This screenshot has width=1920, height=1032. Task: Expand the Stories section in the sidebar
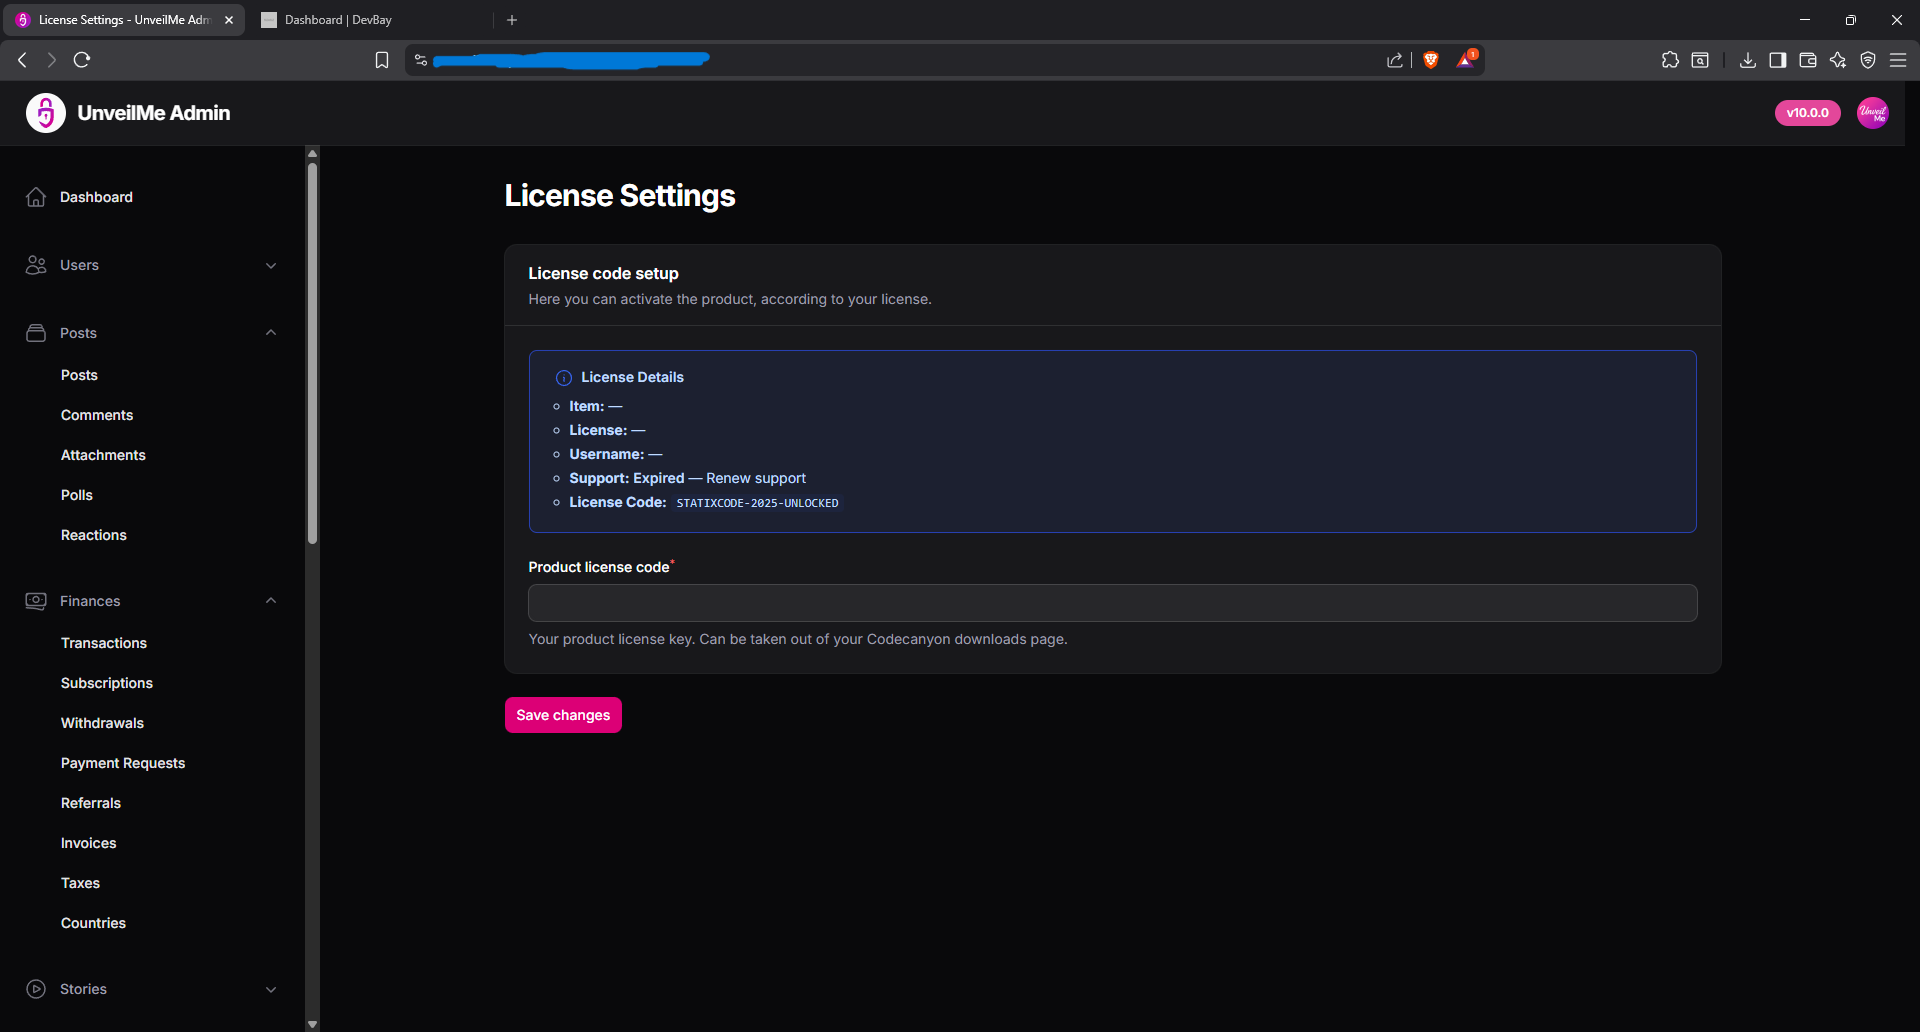click(271, 989)
